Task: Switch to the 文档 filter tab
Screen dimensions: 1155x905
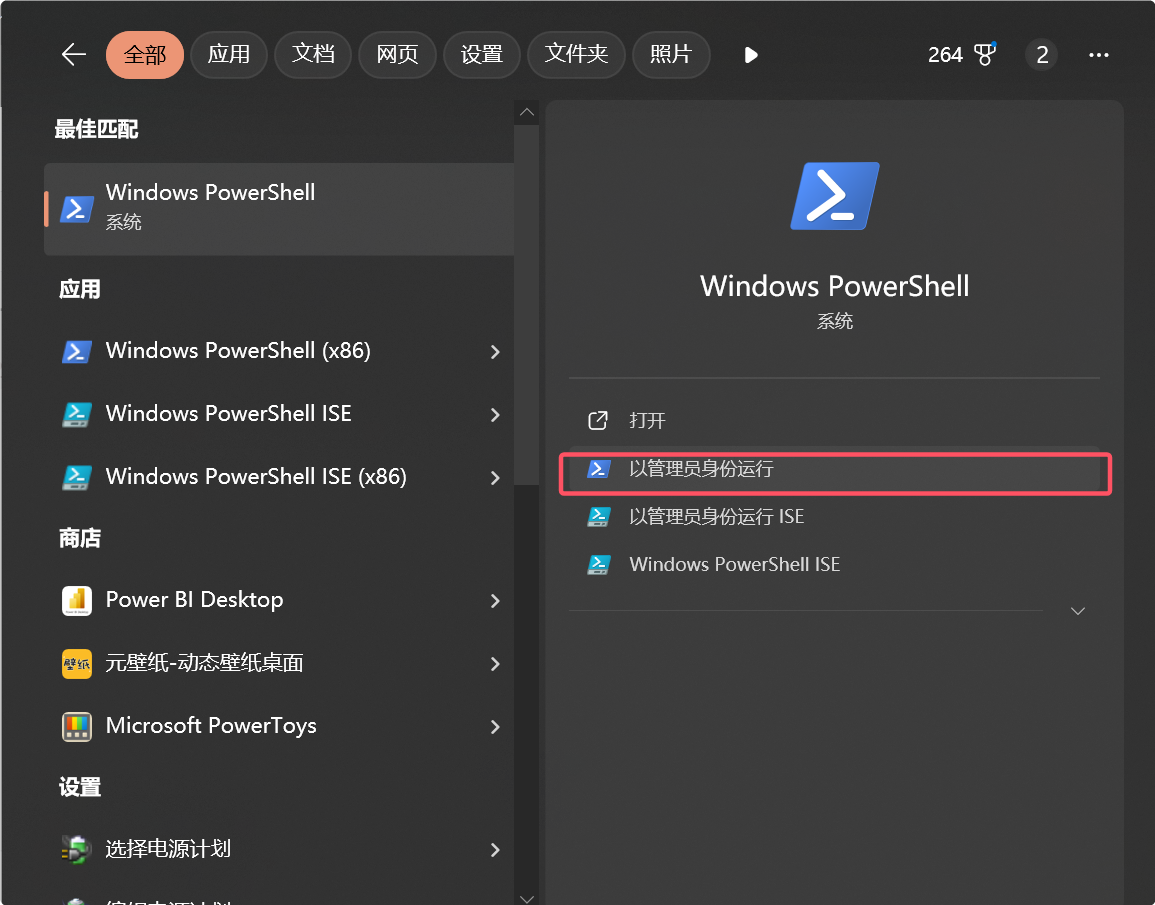Action: tap(313, 54)
